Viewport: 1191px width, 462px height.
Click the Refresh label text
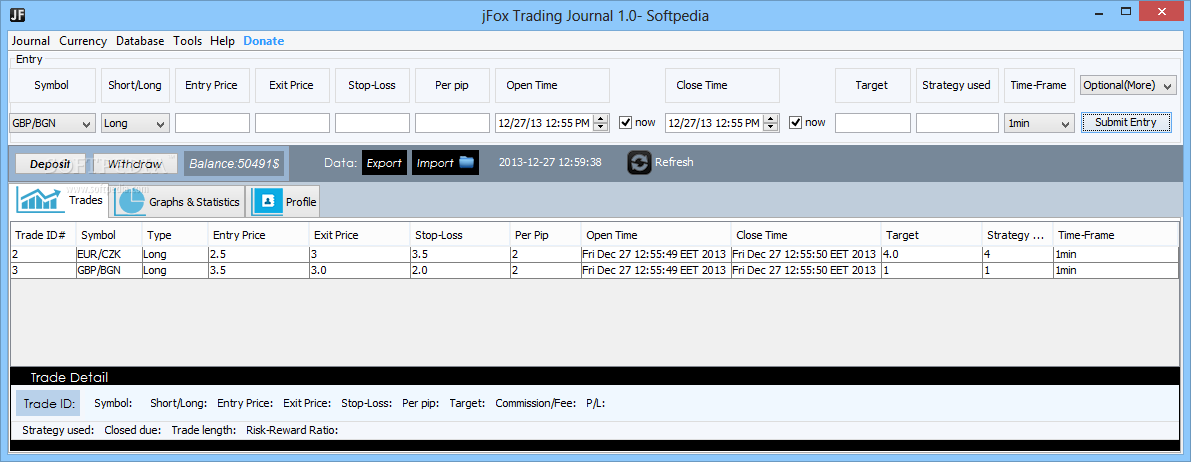pyautogui.click(x=674, y=162)
